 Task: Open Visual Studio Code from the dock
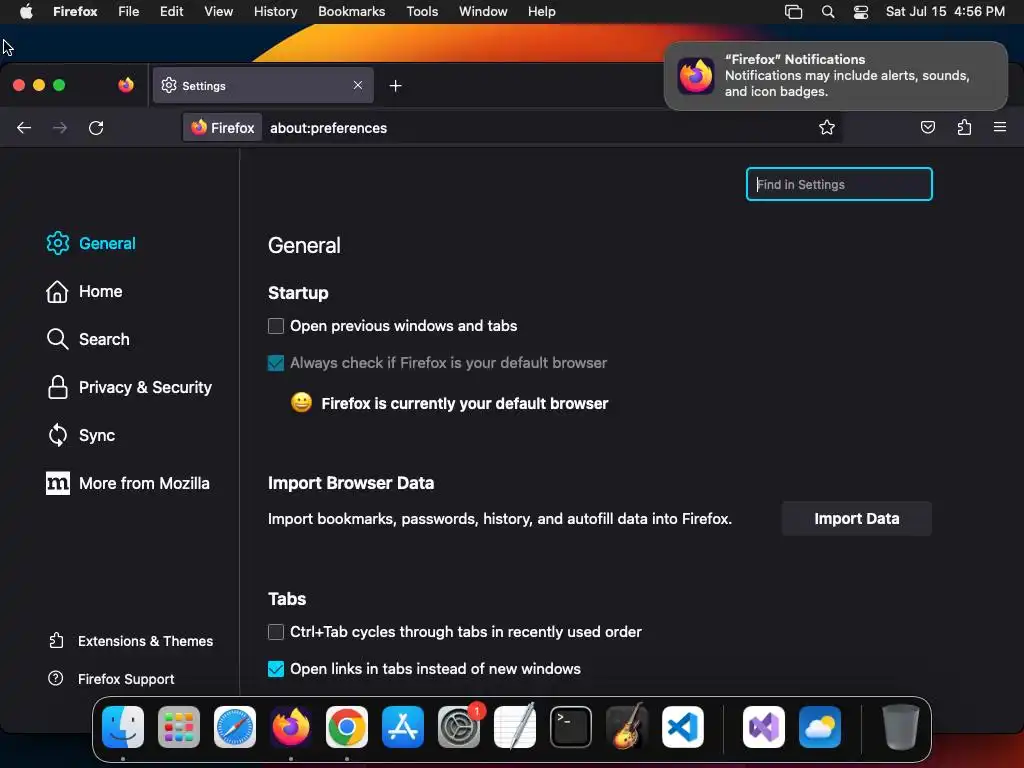pyautogui.click(x=683, y=727)
